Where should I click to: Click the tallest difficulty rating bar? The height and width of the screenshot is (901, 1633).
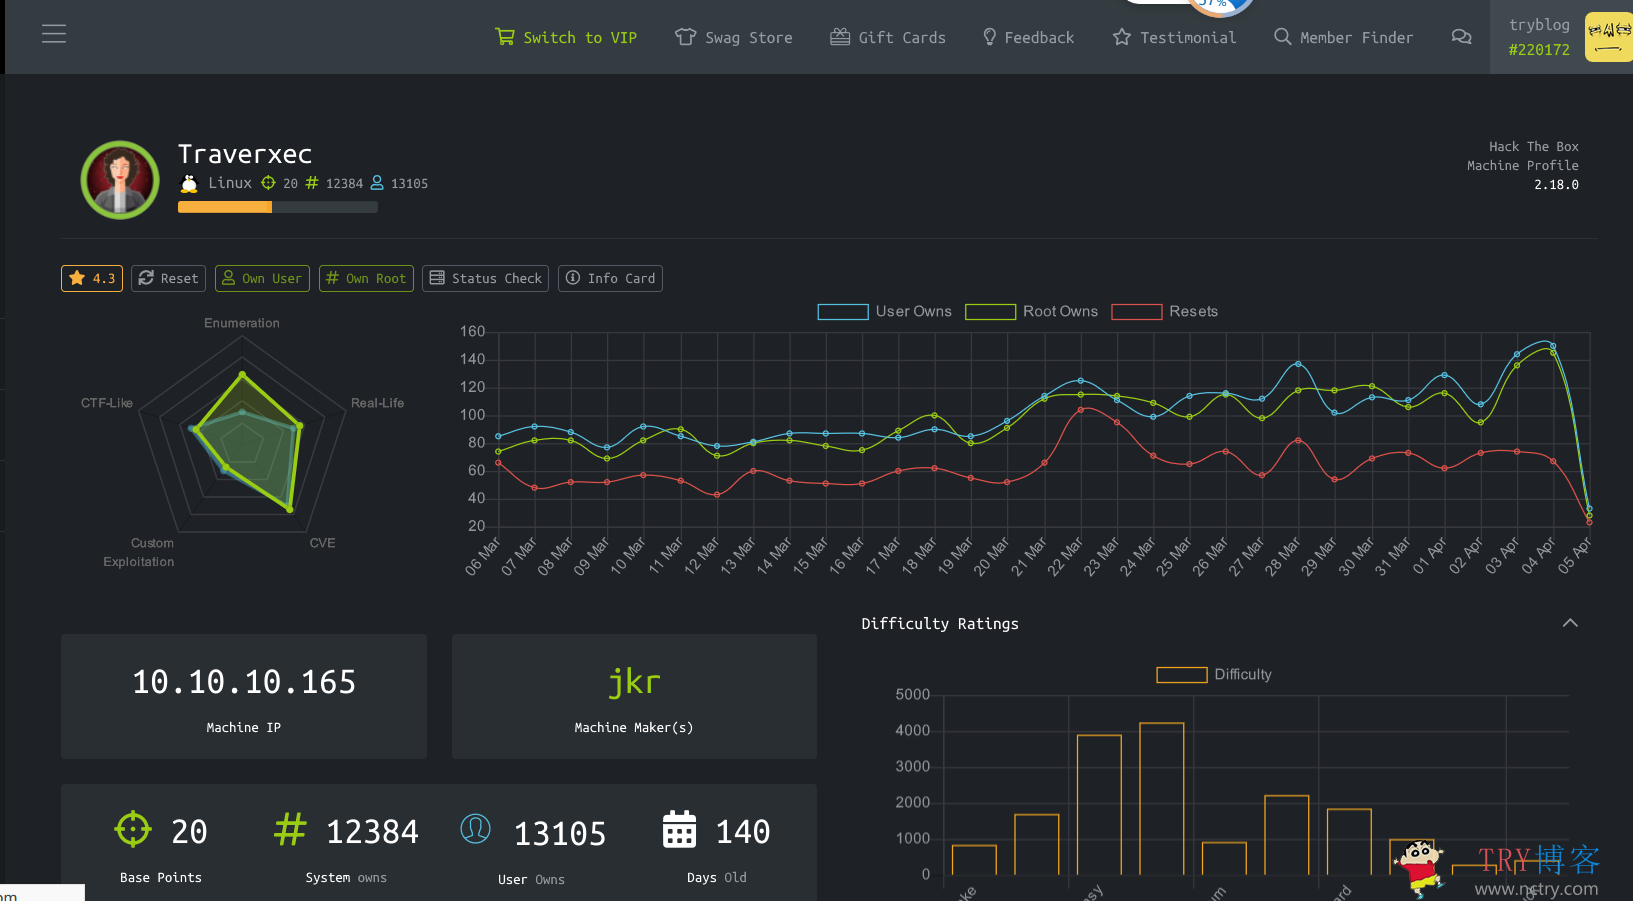(1161, 799)
